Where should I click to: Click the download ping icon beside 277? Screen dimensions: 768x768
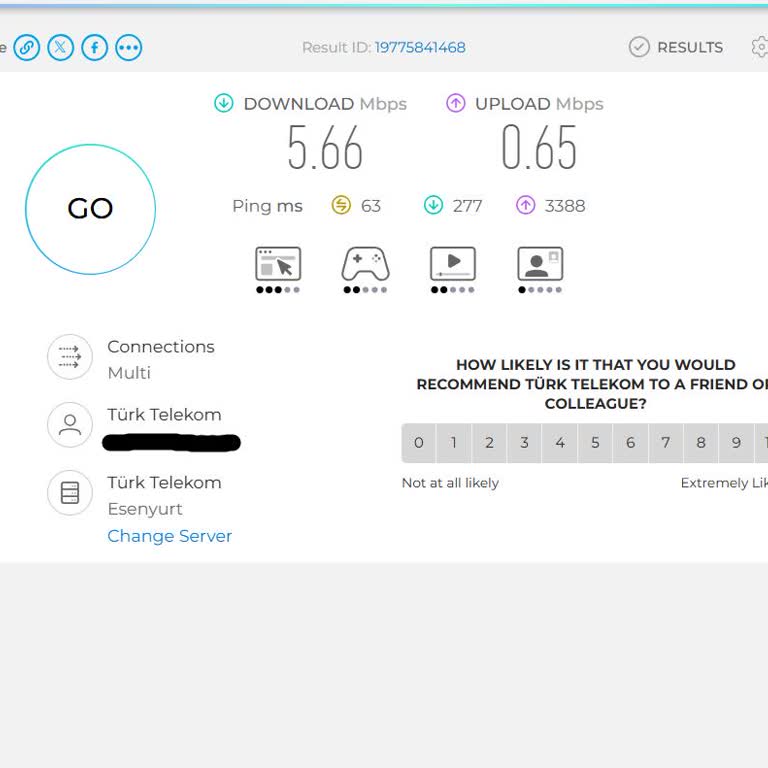click(433, 205)
